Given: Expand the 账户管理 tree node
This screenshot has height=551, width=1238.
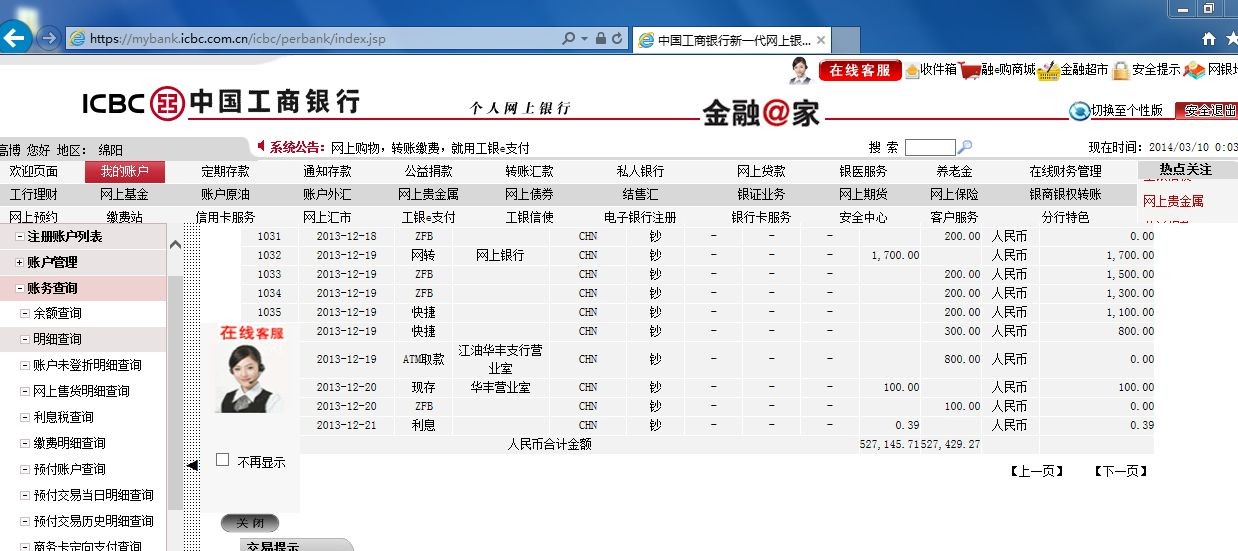Looking at the screenshot, I should click(x=20, y=262).
